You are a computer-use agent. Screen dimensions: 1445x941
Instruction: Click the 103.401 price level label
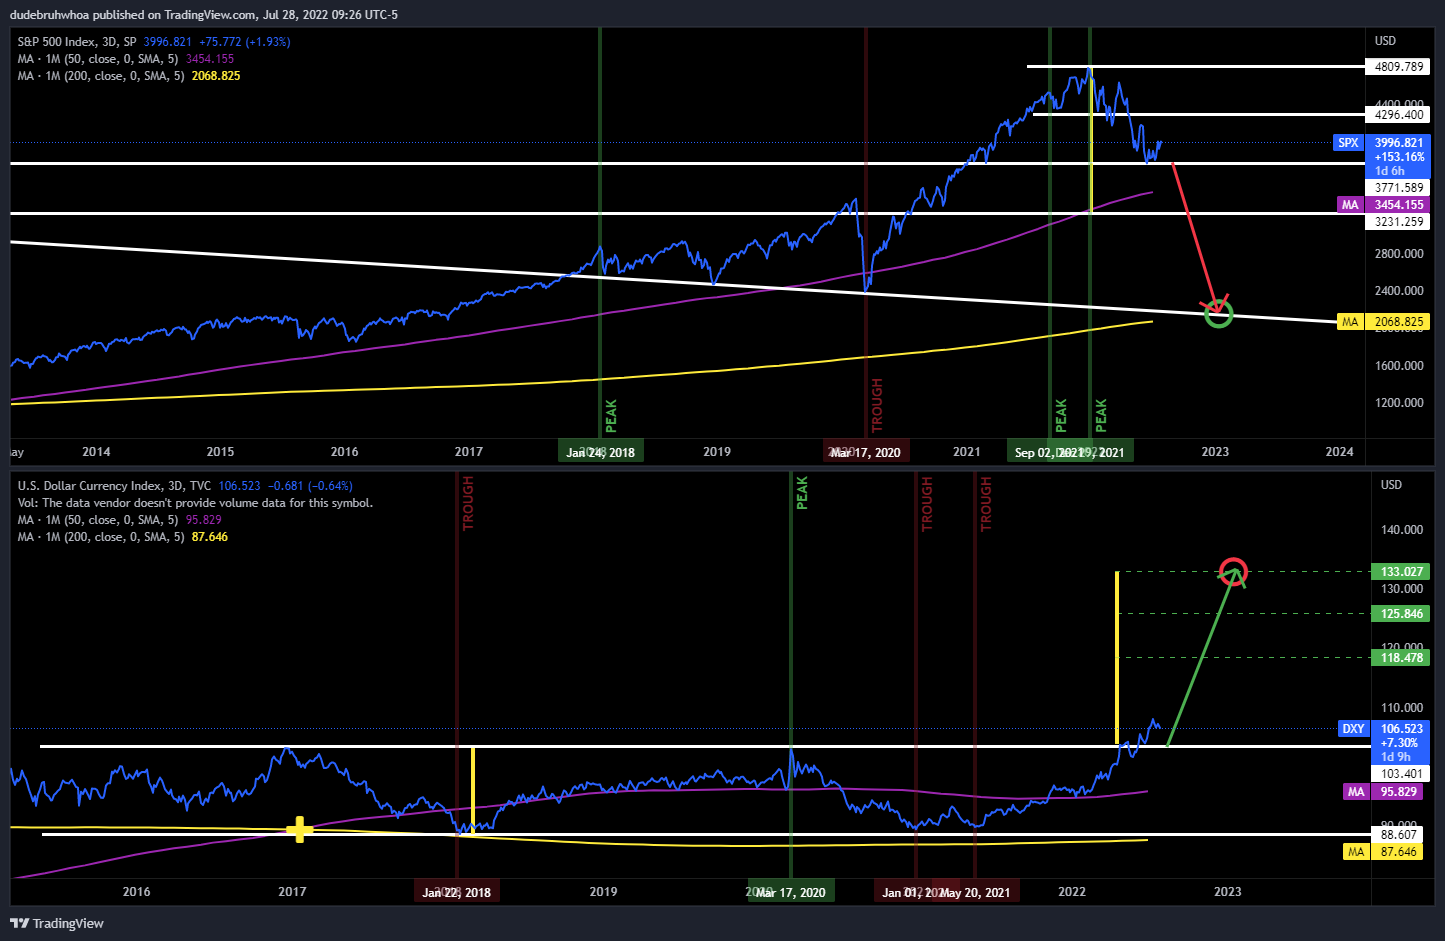[1401, 774]
